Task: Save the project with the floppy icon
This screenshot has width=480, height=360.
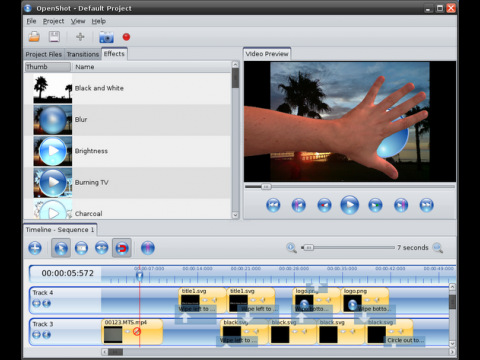Action: click(x=54, y=37)
